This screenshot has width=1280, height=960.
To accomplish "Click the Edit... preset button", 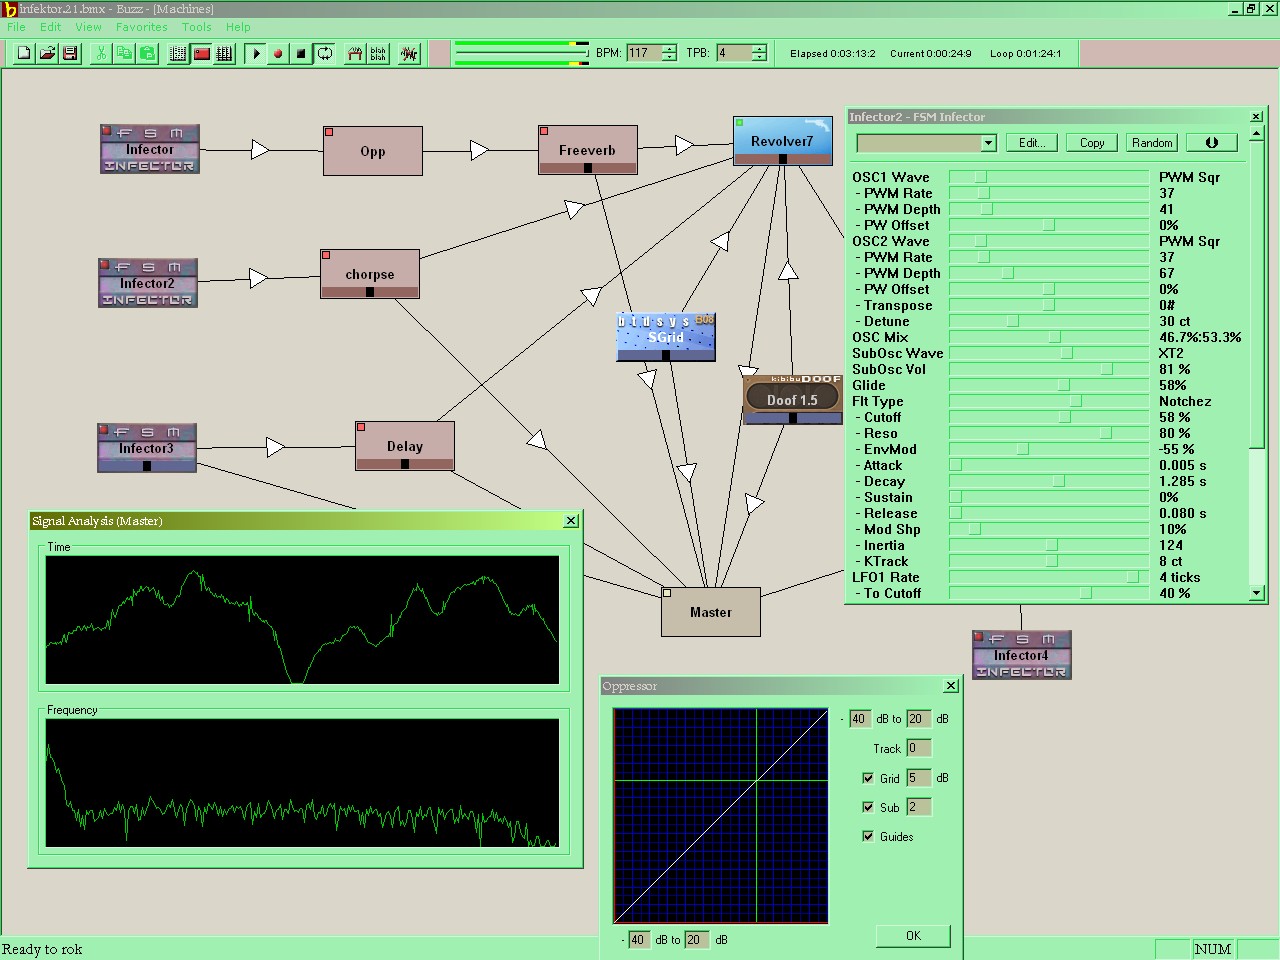I will point(1032,143).
